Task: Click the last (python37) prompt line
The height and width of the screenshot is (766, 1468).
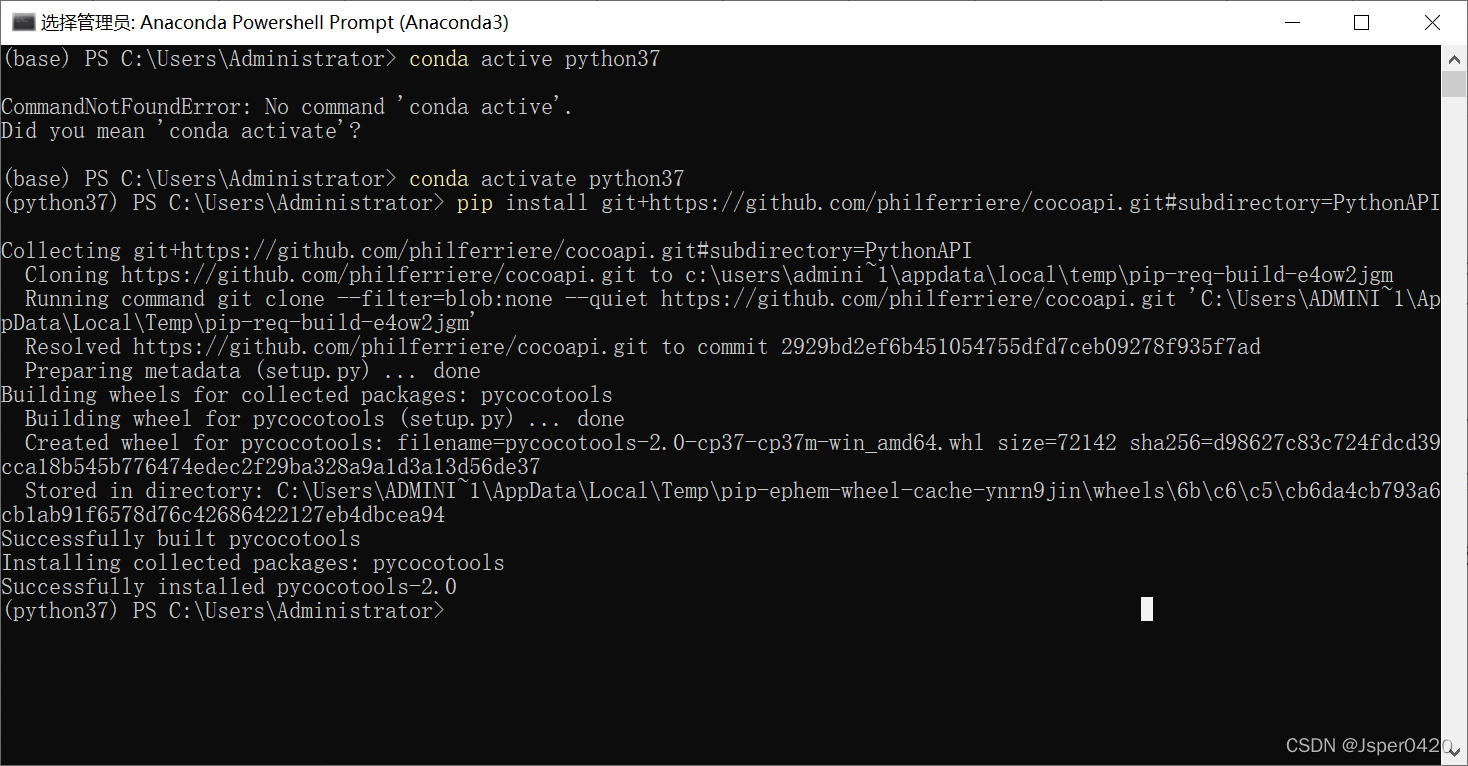Action: (223, 611)
